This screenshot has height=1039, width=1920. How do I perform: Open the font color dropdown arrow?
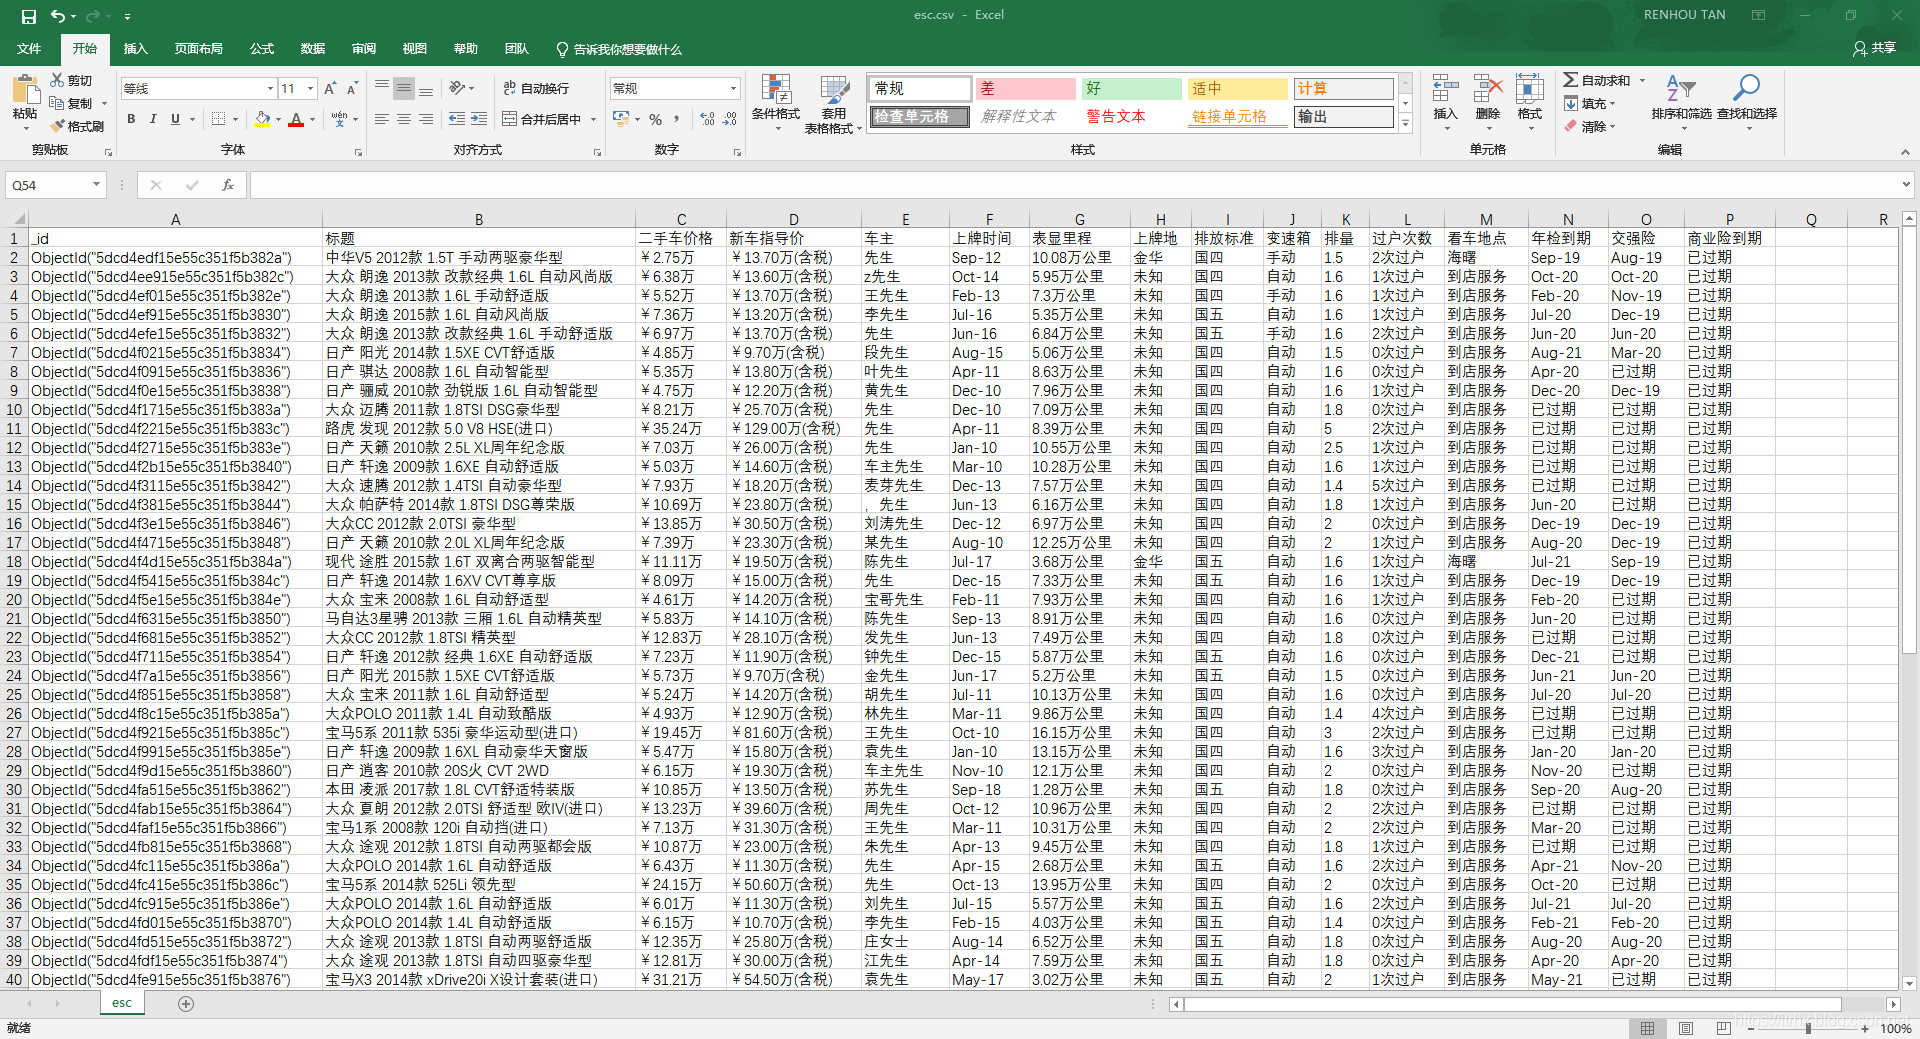(x=312, y=119)
